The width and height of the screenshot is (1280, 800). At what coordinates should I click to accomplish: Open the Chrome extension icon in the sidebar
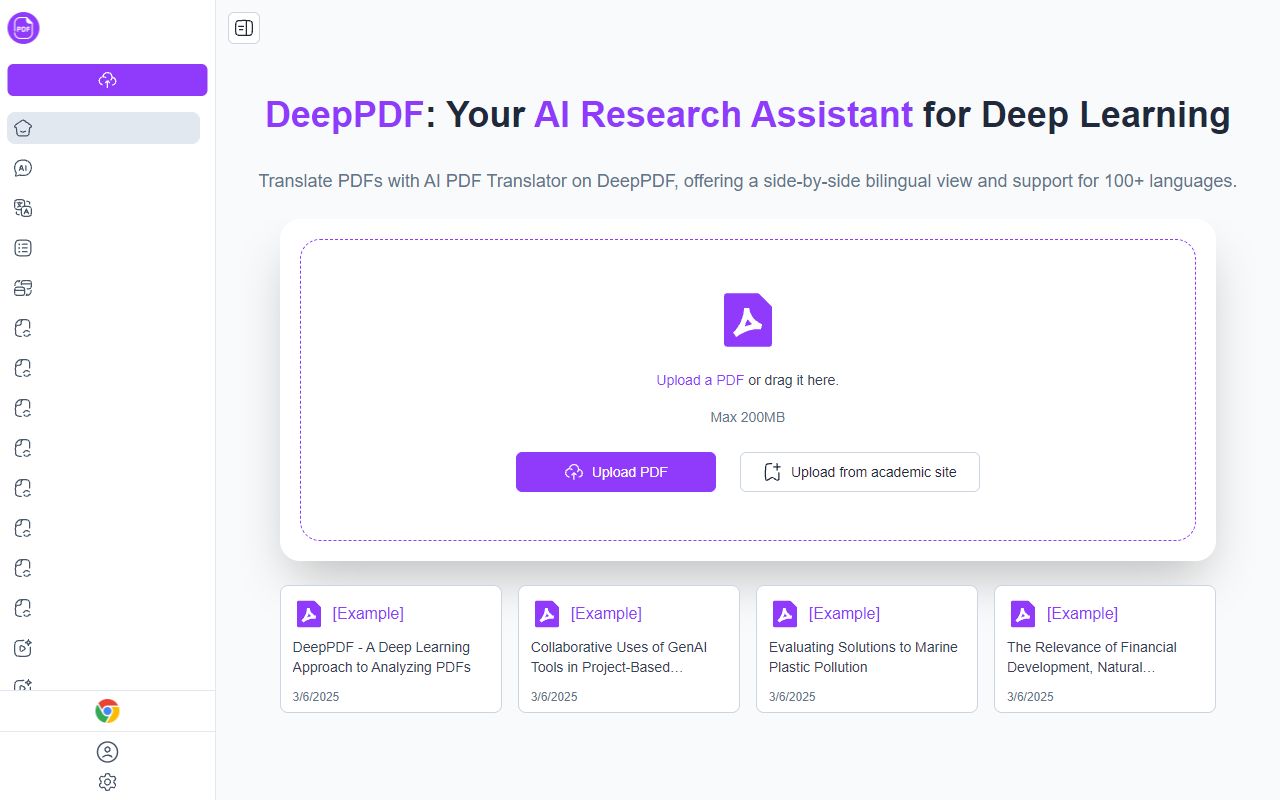(107, 711)
